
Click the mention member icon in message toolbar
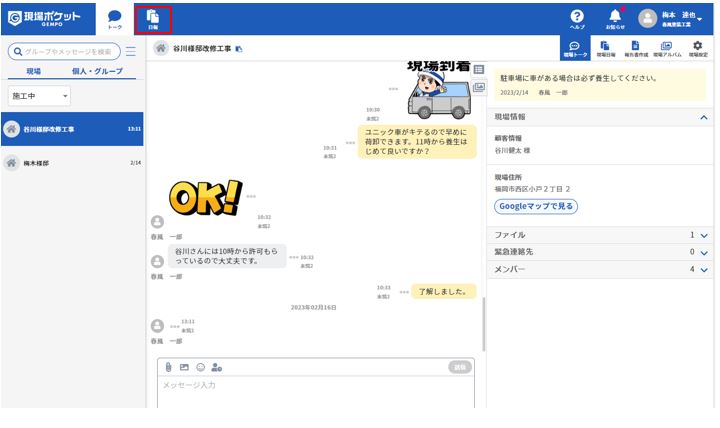coord(217,367)
